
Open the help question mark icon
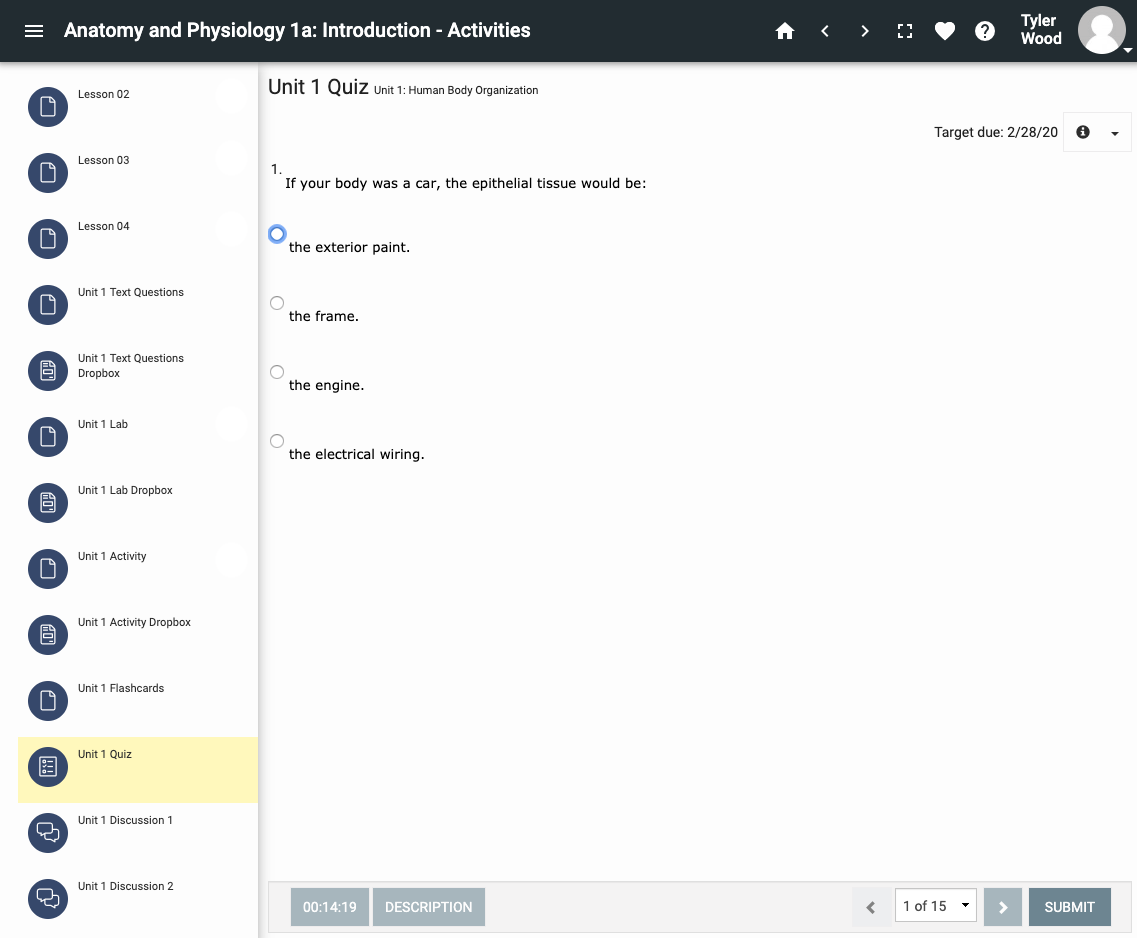point(985,31)
